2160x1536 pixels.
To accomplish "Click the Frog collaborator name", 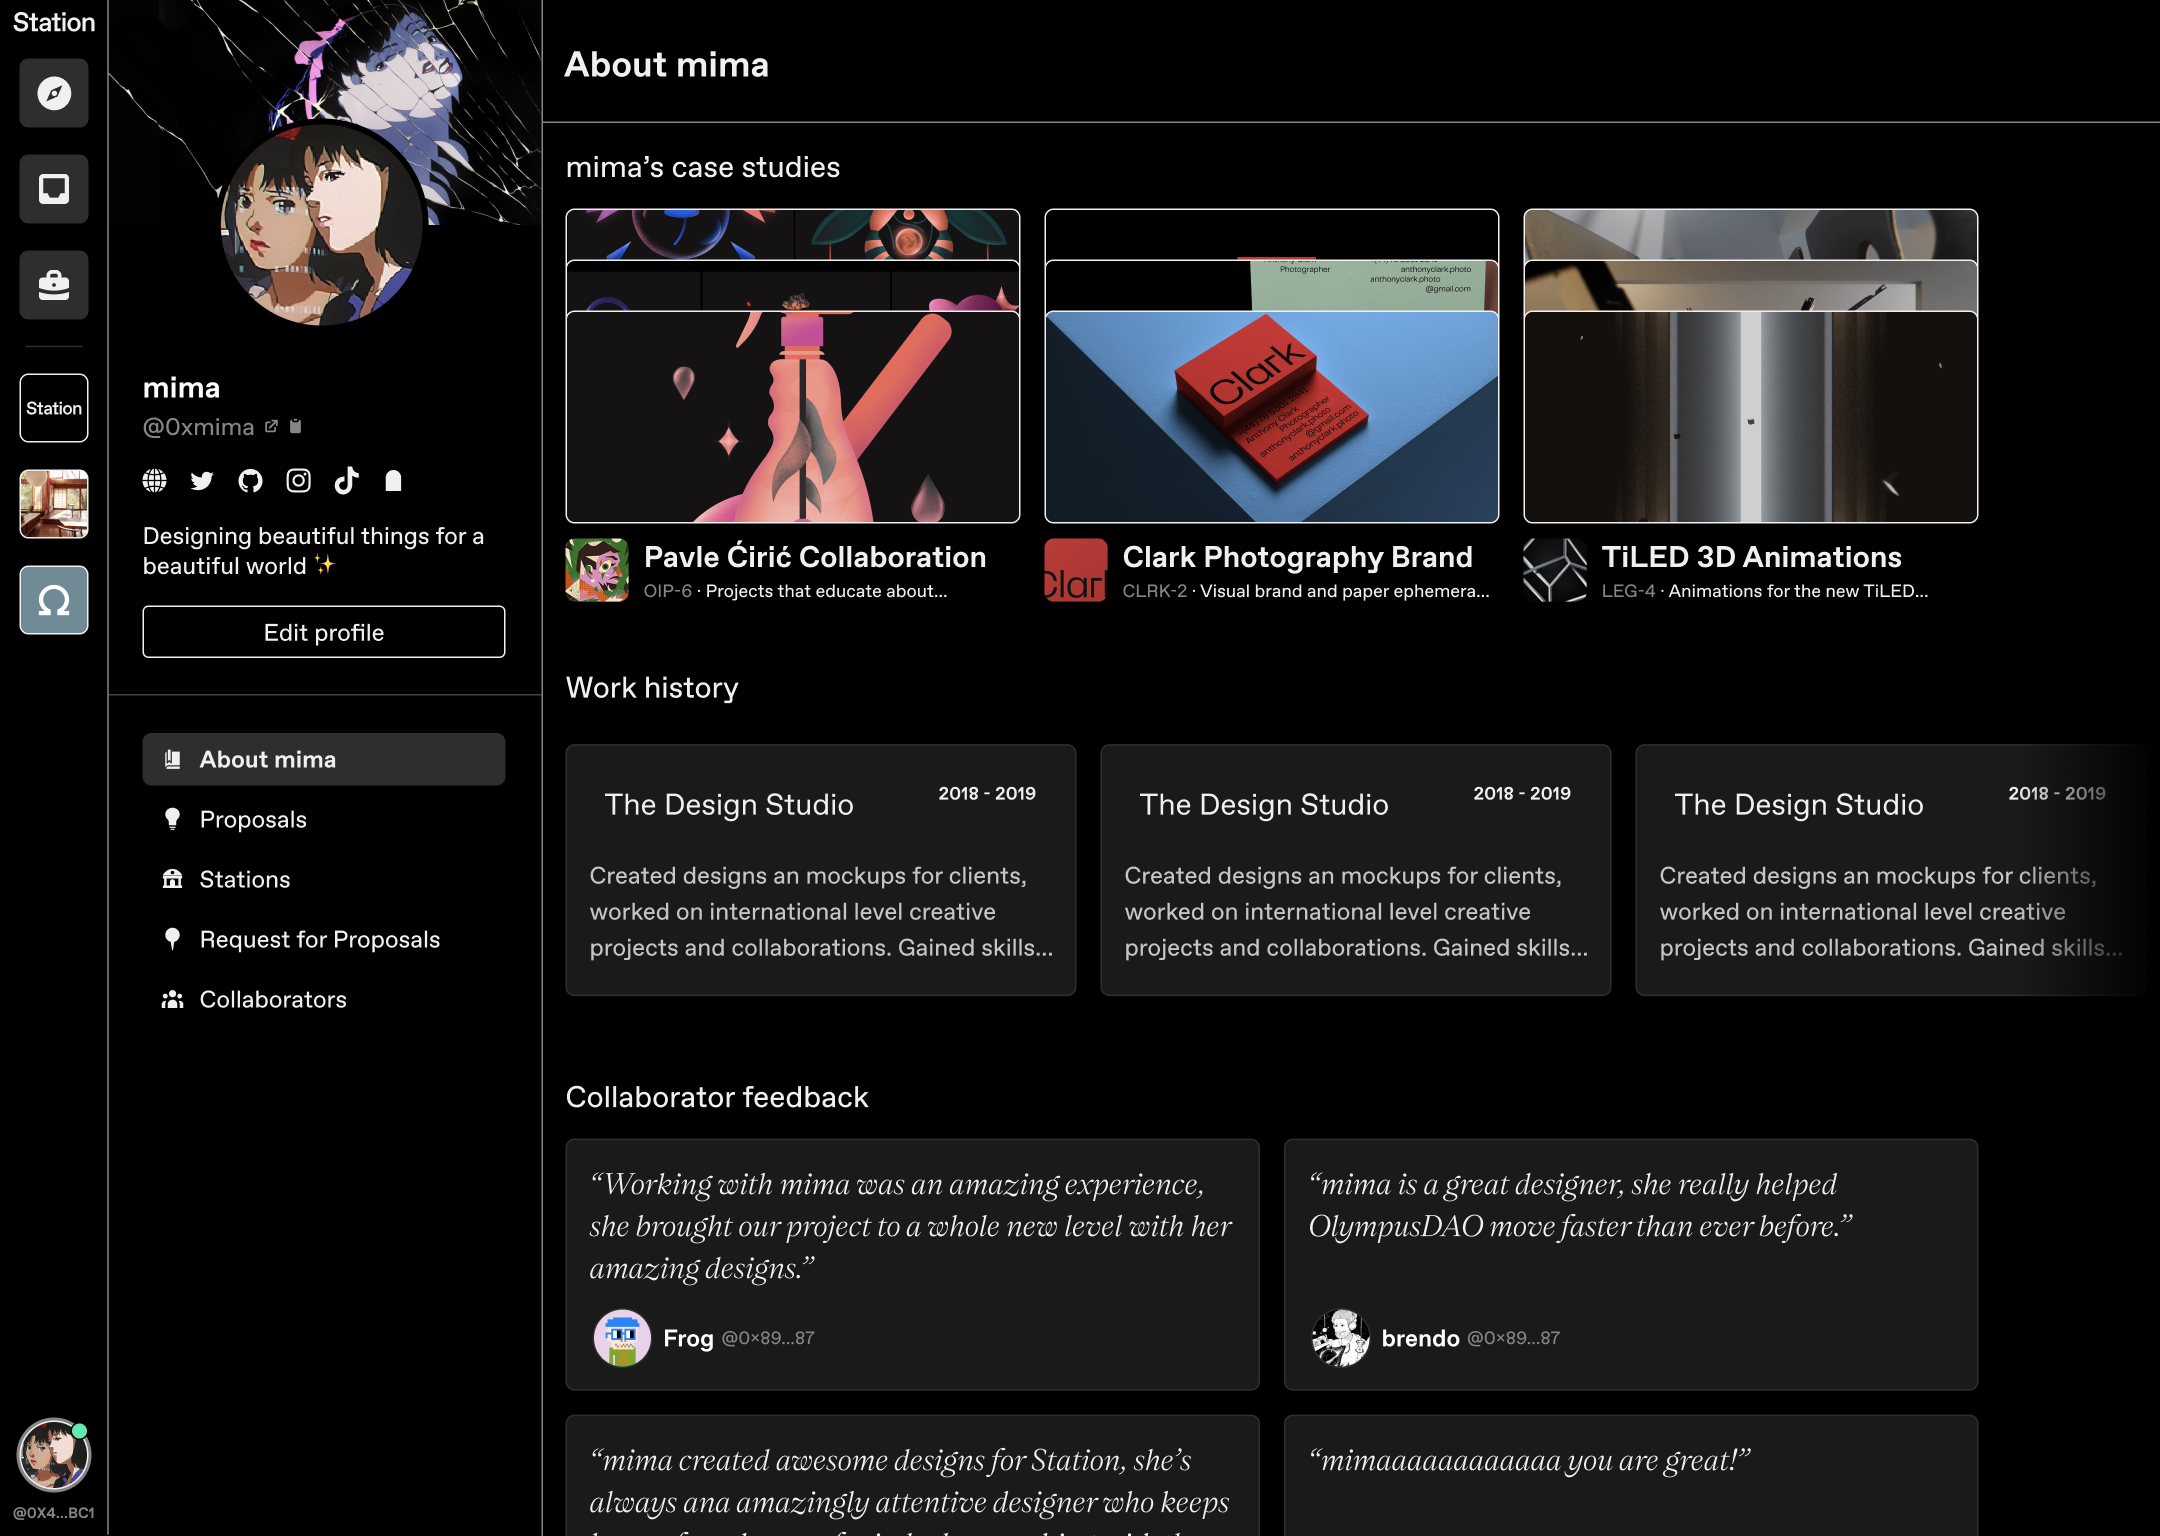I will click(x=688, y=1338).
